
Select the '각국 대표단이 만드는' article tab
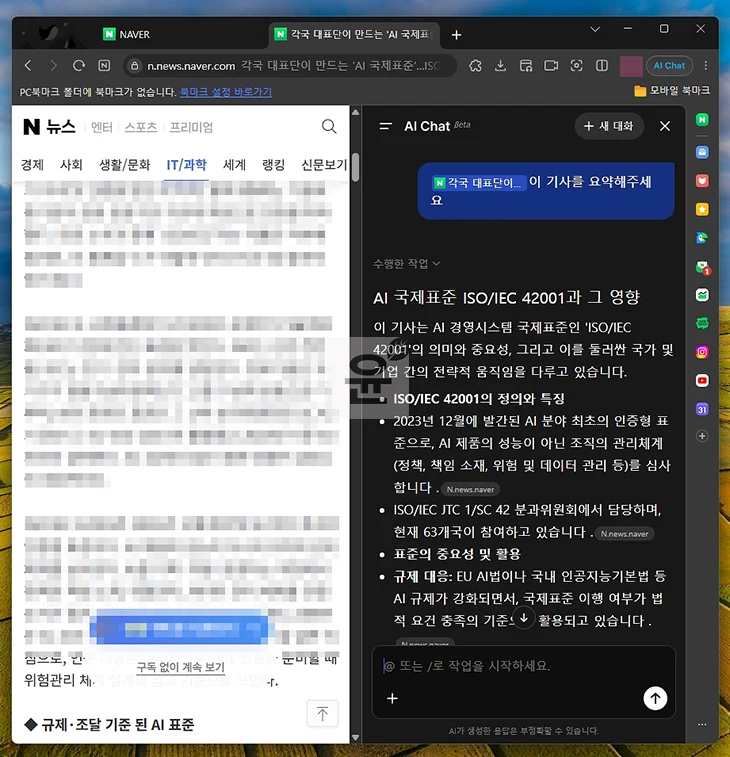point(354,34)
